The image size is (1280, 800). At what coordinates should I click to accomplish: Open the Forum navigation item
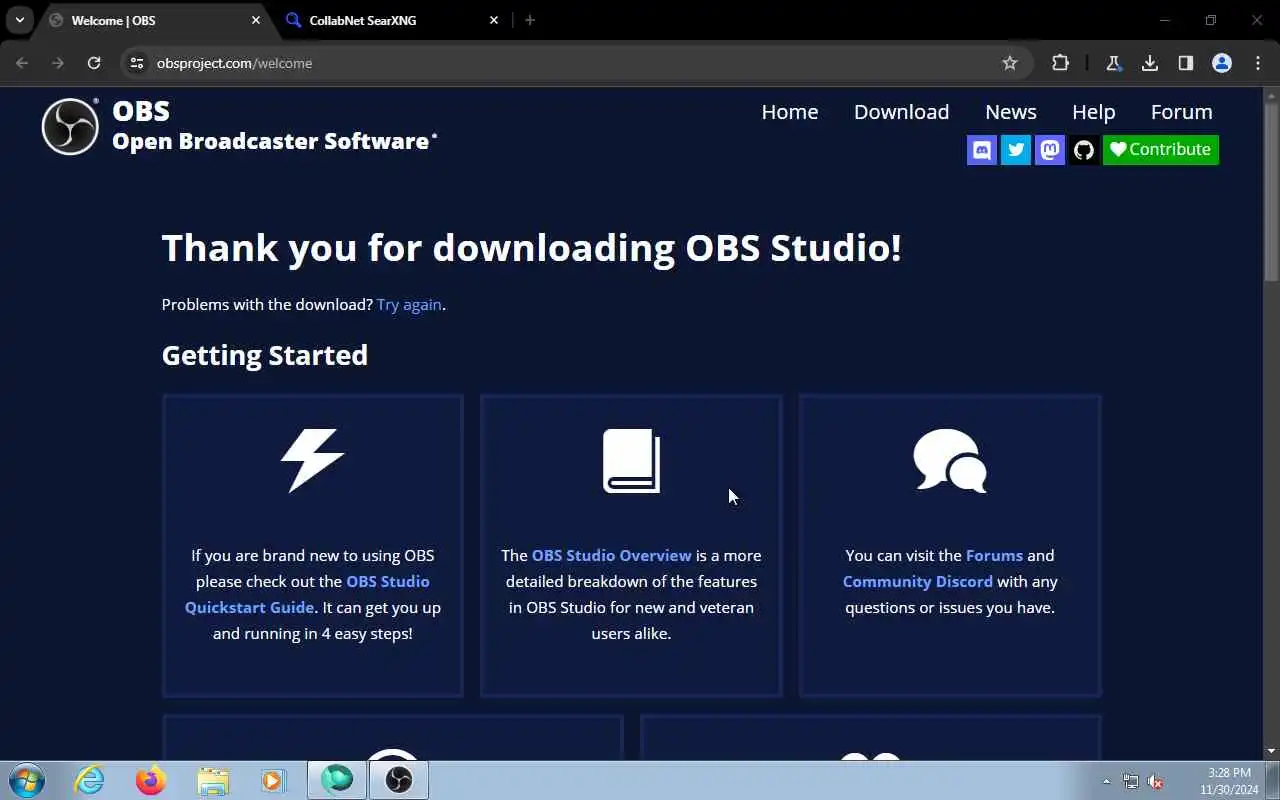point(1181,112)
